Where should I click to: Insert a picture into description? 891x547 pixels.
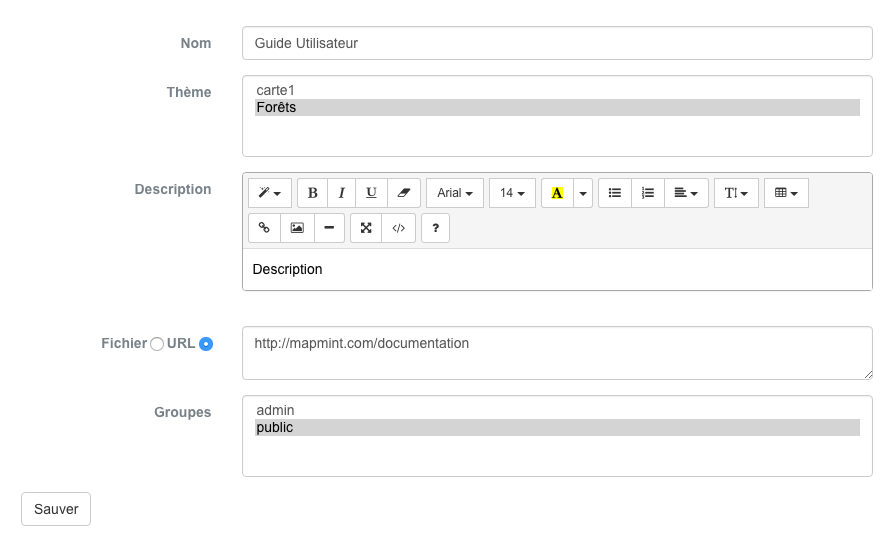click(x=297, y=228)
